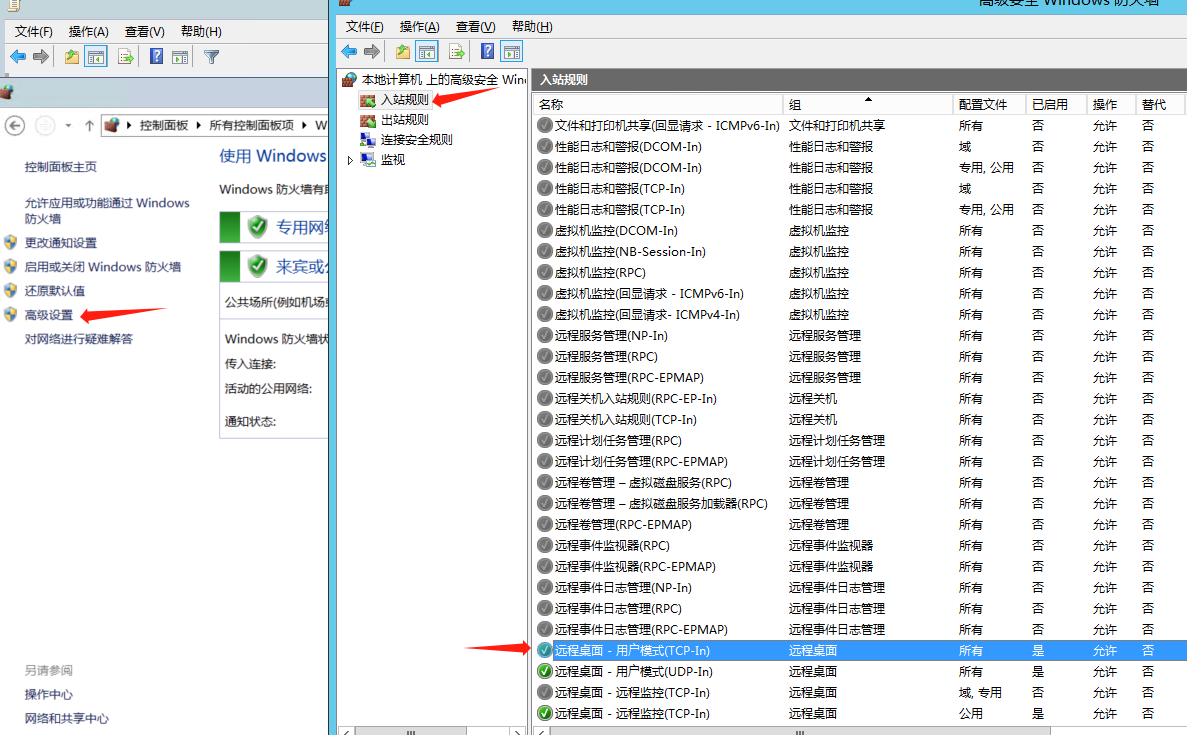This screenshot has width=1187, height=735.
Task: Click the 连接安全规则 icon in the tree
Action: point(368,139)
